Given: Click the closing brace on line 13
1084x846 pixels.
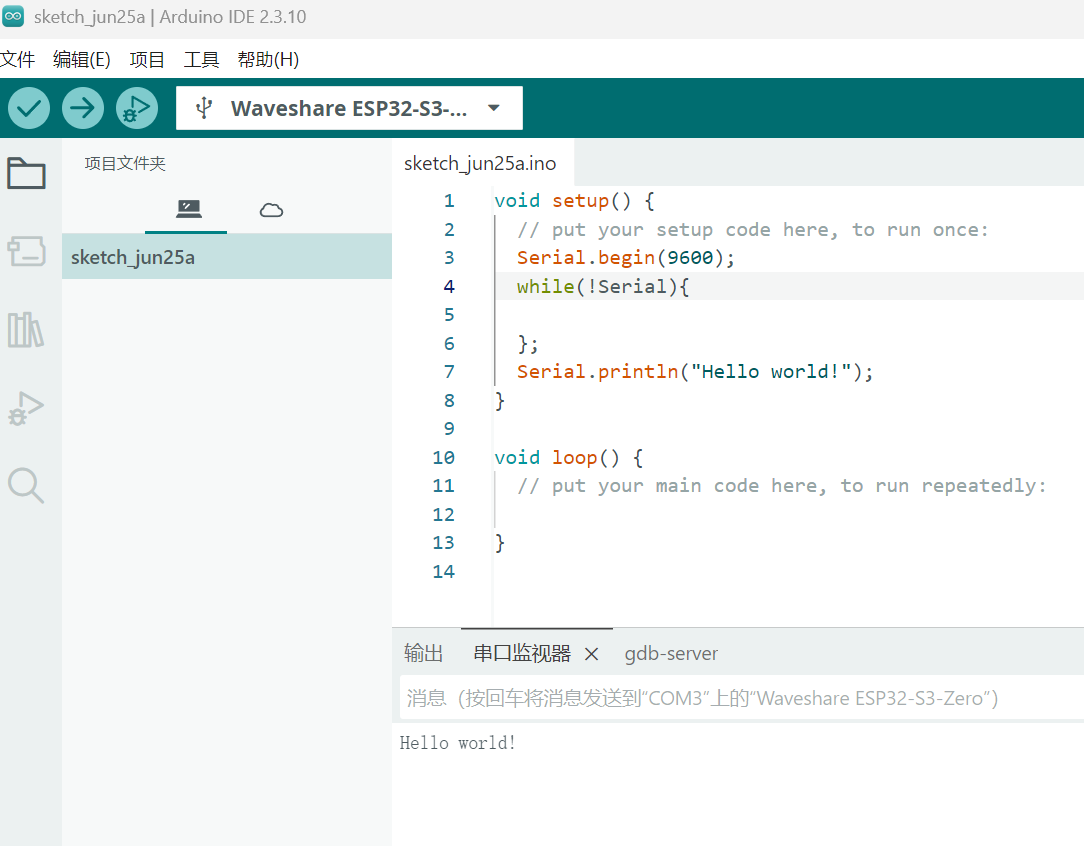Looking at the screenshot, I should point(500,543).
